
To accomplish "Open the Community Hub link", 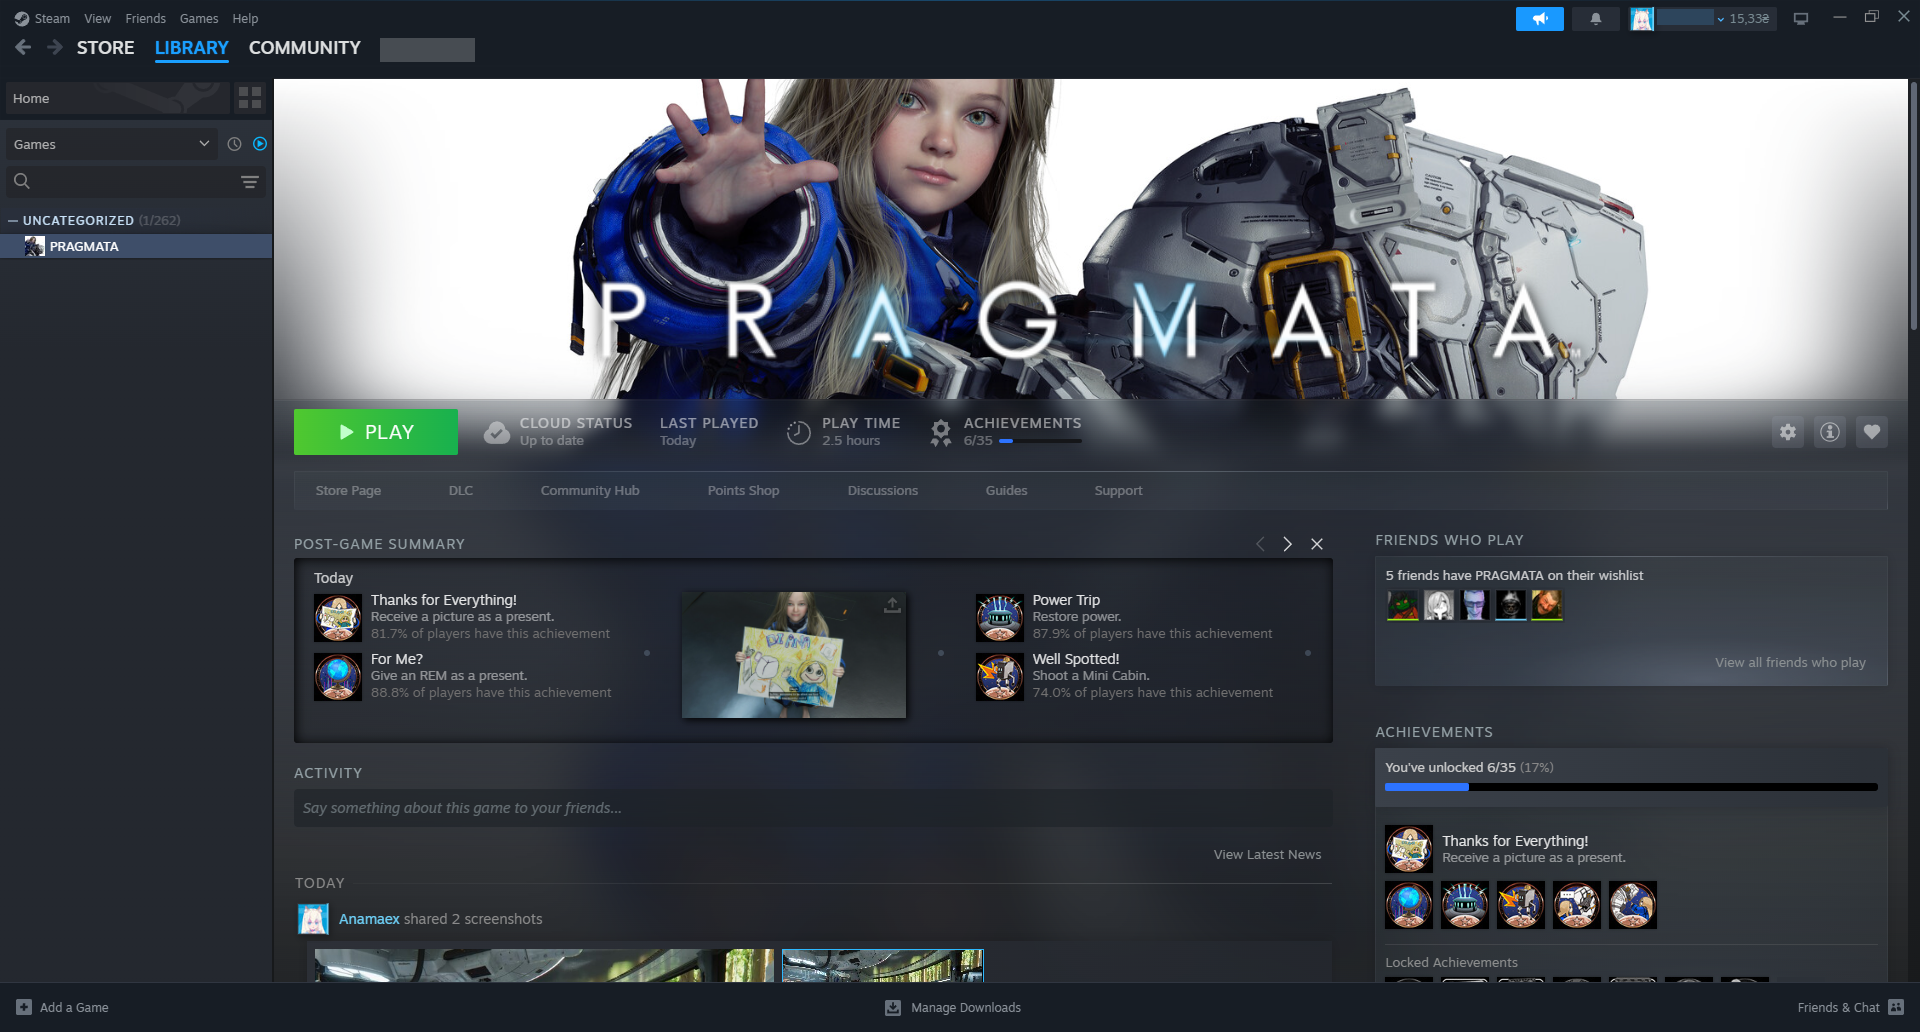I will coord(590,490).
